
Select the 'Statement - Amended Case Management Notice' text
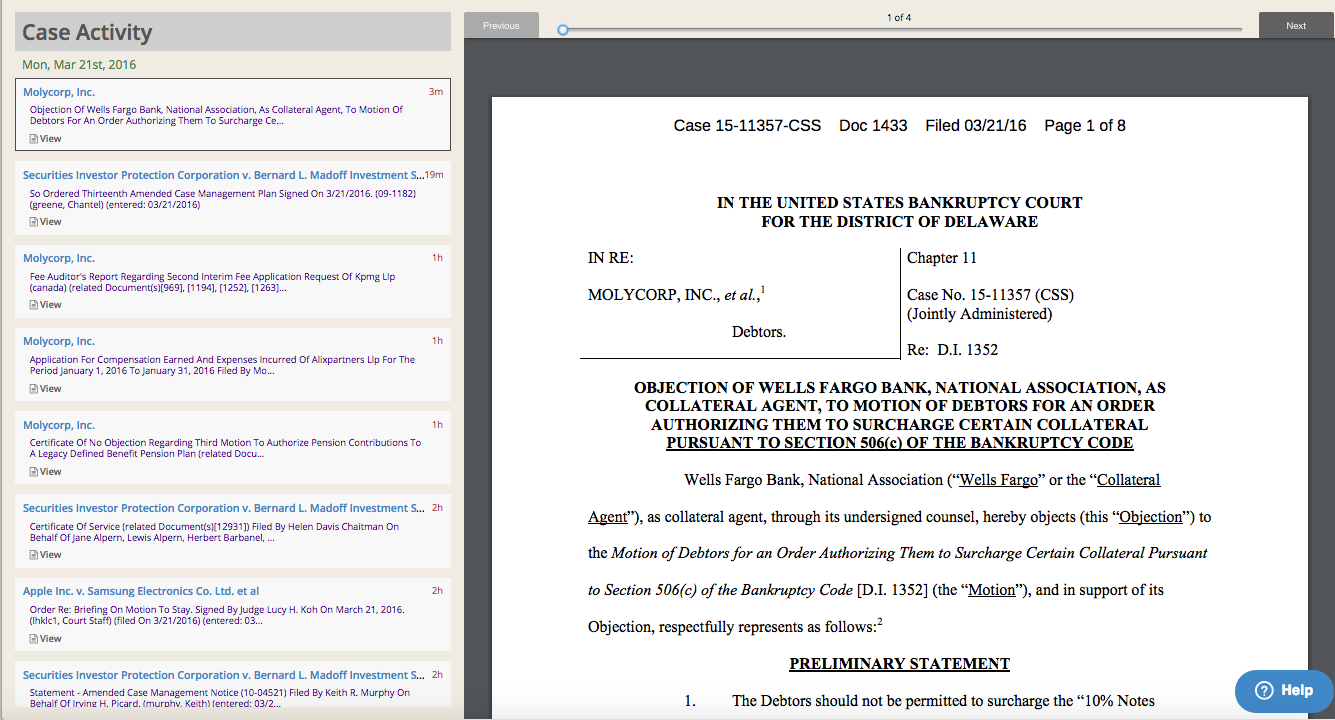[x=220, y=698]
